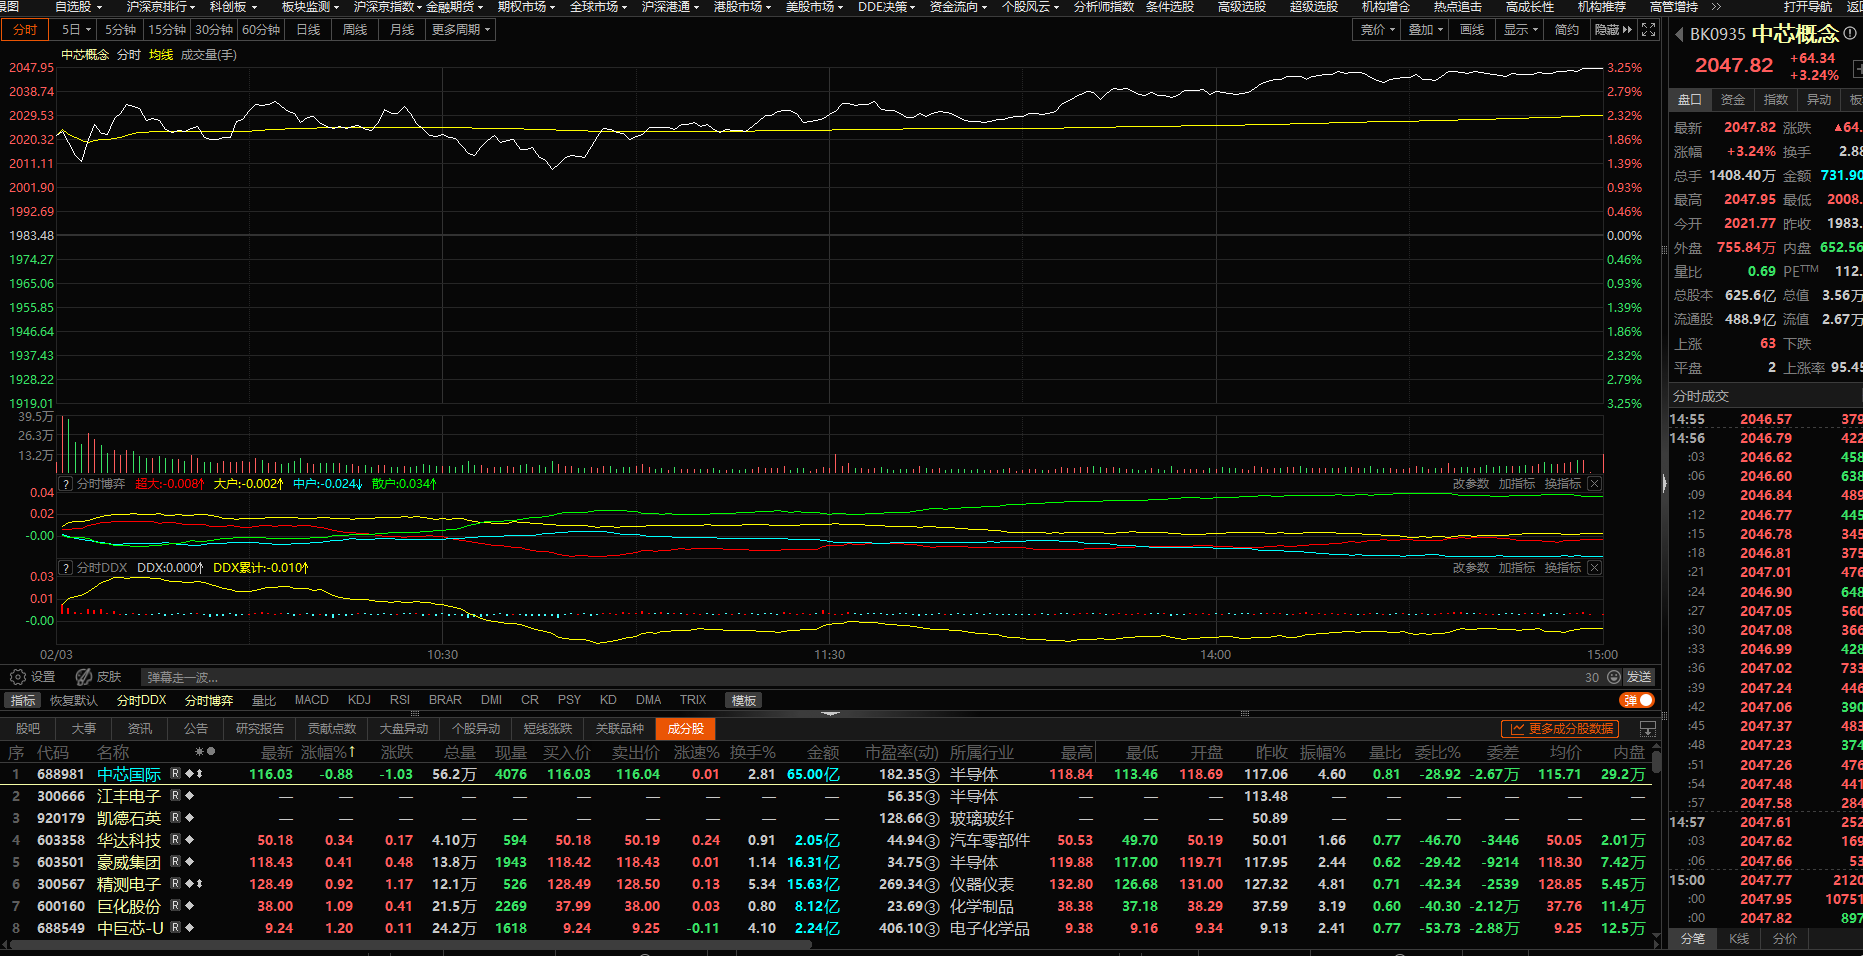The width and height of the screenshot is (1863, 956).
Task: Close the 分时博弈 indicator panel
Action: pos(1594,484)
